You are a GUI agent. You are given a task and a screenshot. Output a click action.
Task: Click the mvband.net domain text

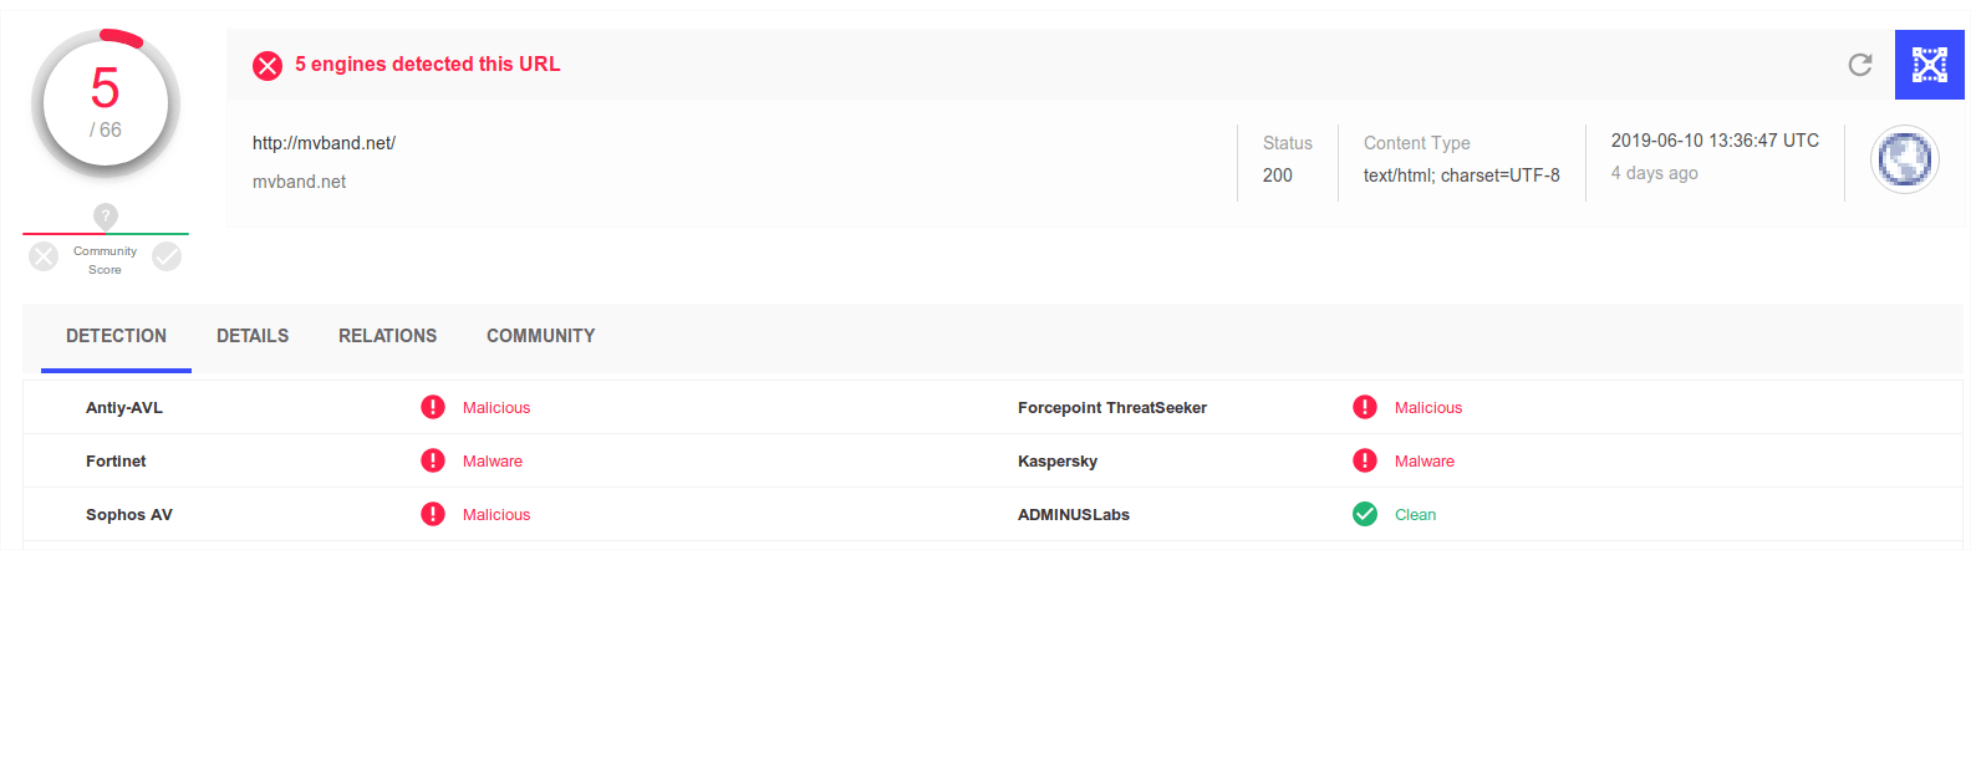point(299,182)
